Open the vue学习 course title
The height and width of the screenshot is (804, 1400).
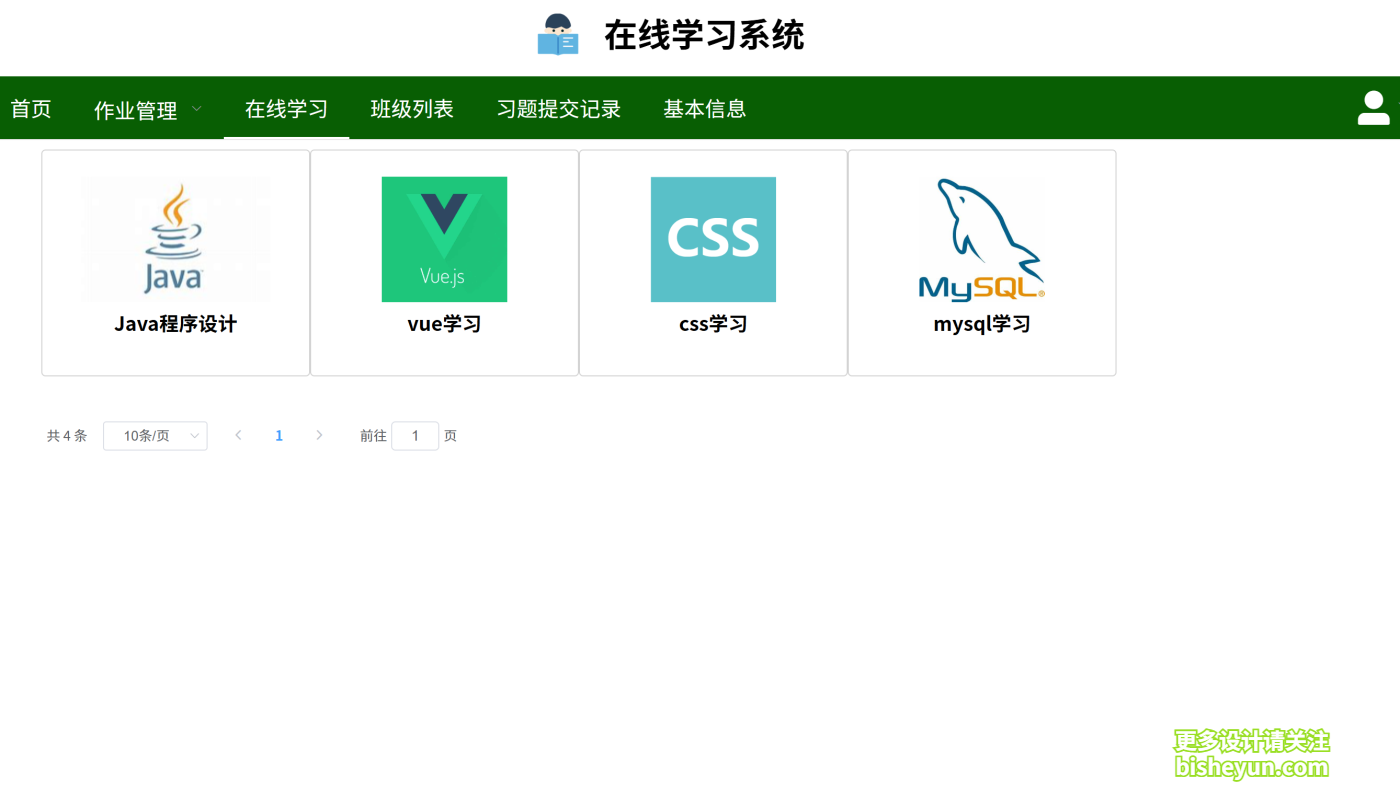(444, 324)
